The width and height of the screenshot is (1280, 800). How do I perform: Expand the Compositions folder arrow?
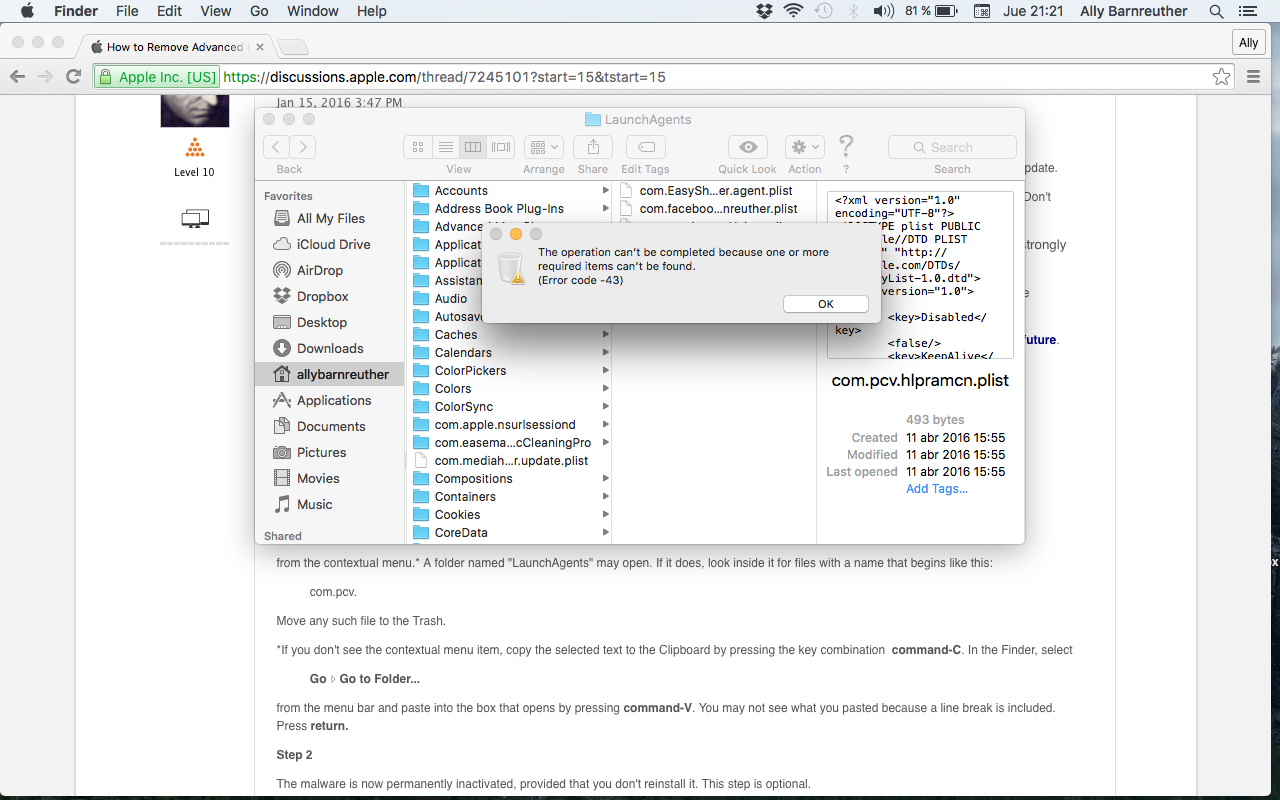[605, 479]
